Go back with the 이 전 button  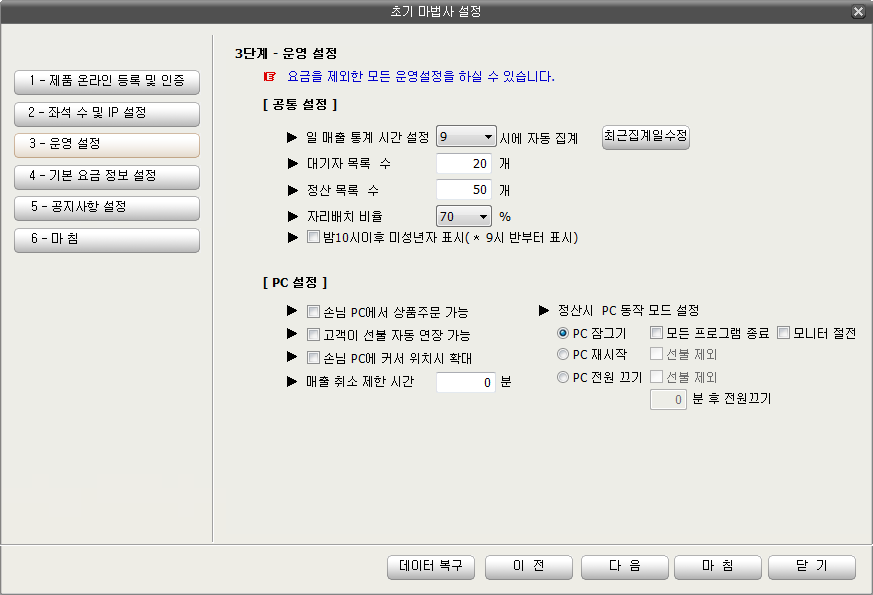coord(529,567)
